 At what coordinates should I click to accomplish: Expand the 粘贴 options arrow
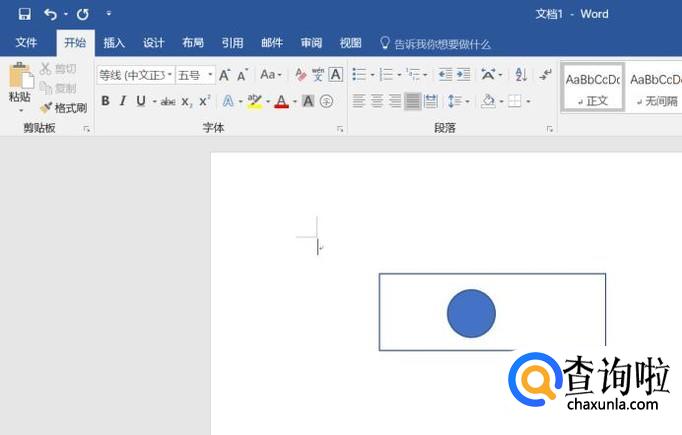(x=20, y=110)
